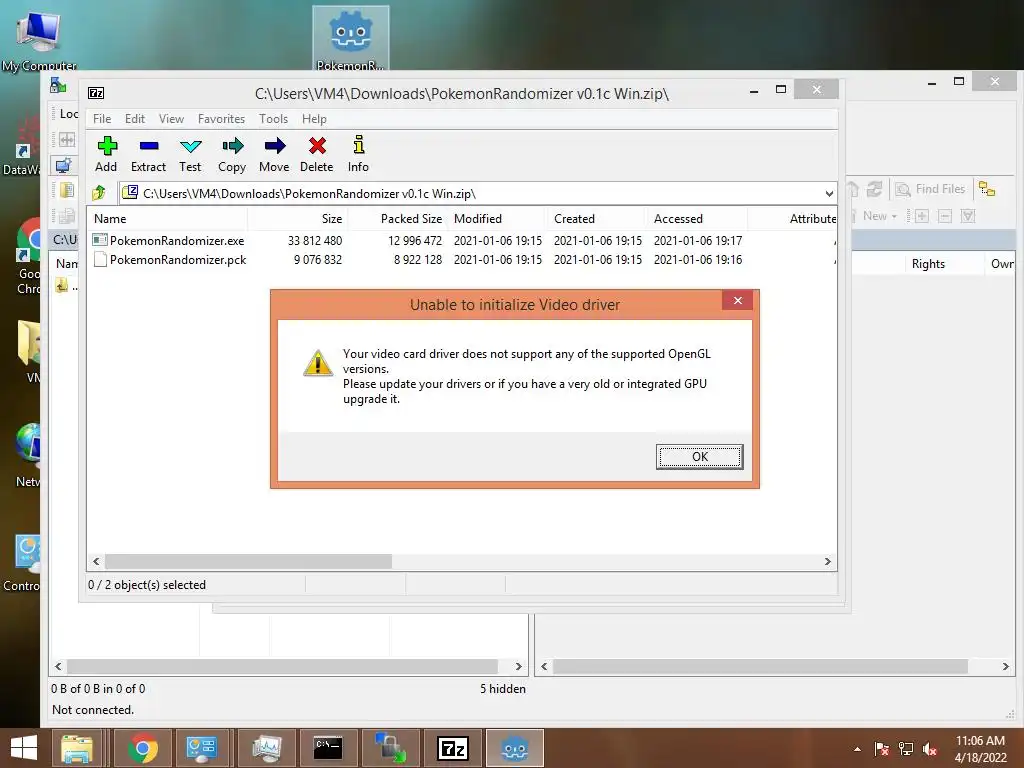Go up one folder level in 7-Zip
This screenshot has height=768, width=1024.
click(x=99, y=193)
